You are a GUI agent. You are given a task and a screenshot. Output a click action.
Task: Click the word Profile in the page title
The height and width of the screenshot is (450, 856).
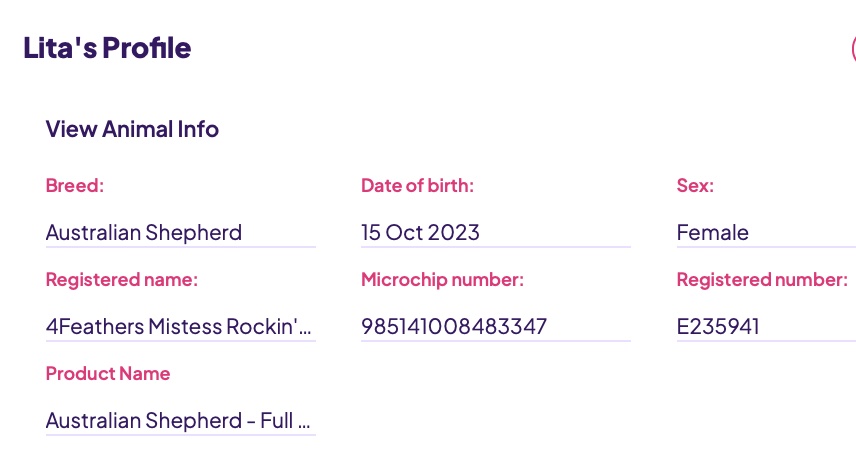click(148, 47)
